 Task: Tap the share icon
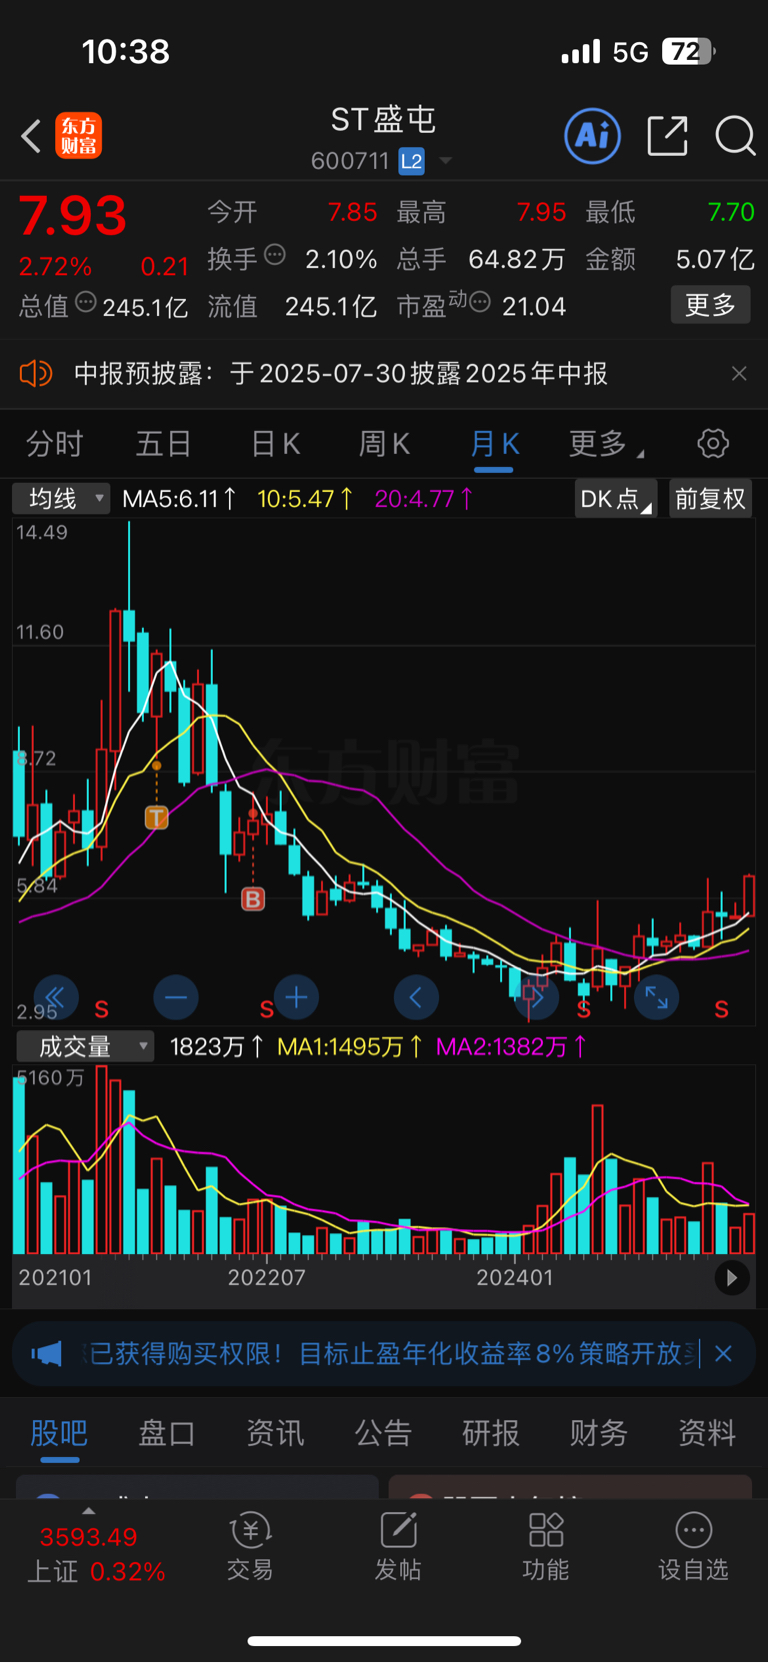667,136
